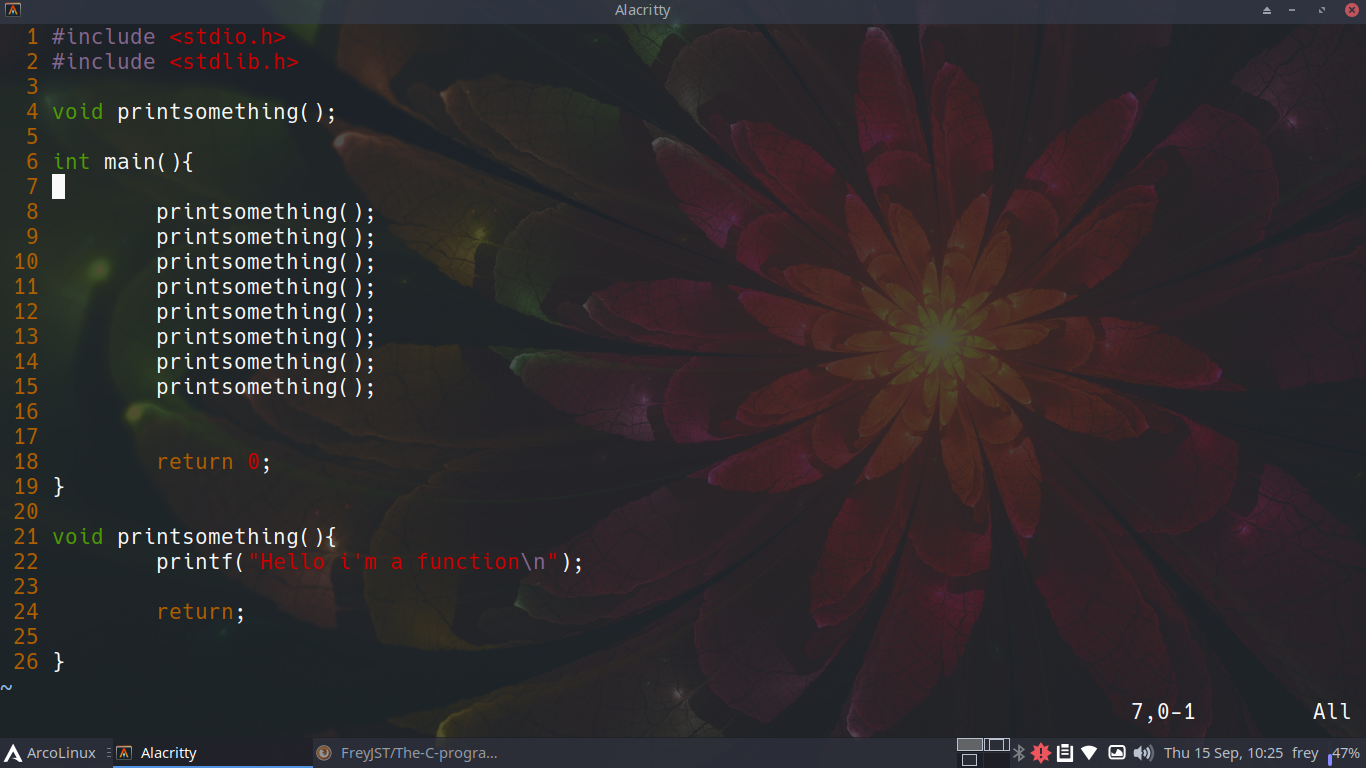Open the ArcoLinux application menu

(x=51, y=753)
